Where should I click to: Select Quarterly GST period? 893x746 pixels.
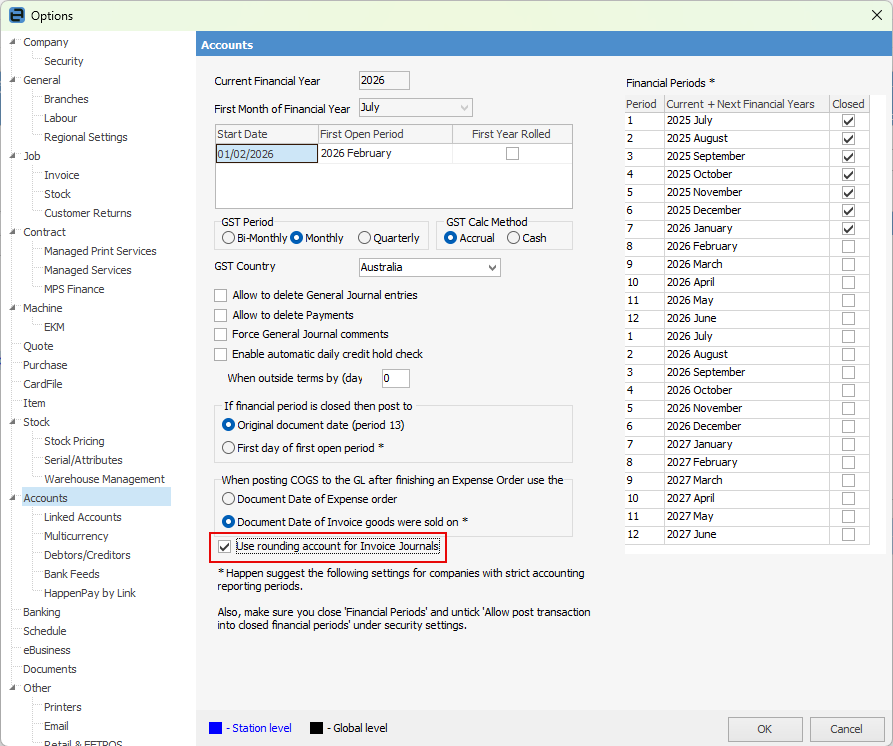pyautogui.click(x=364, y=238)
